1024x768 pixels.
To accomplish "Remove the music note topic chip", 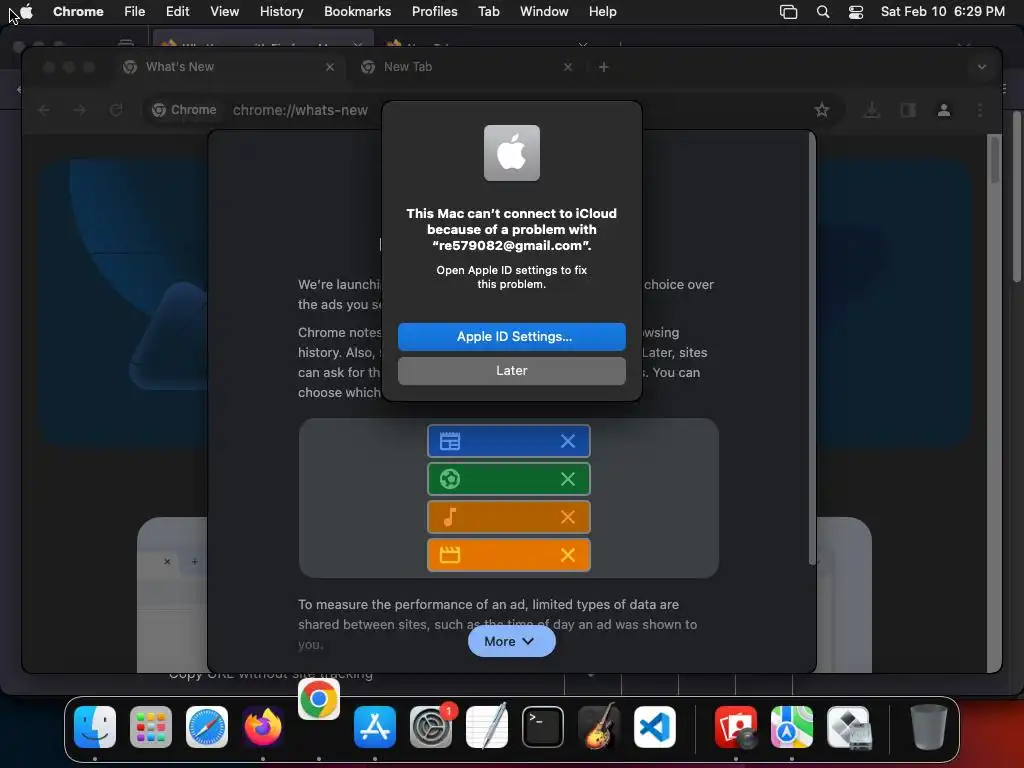I will click(x=568, y=517).
